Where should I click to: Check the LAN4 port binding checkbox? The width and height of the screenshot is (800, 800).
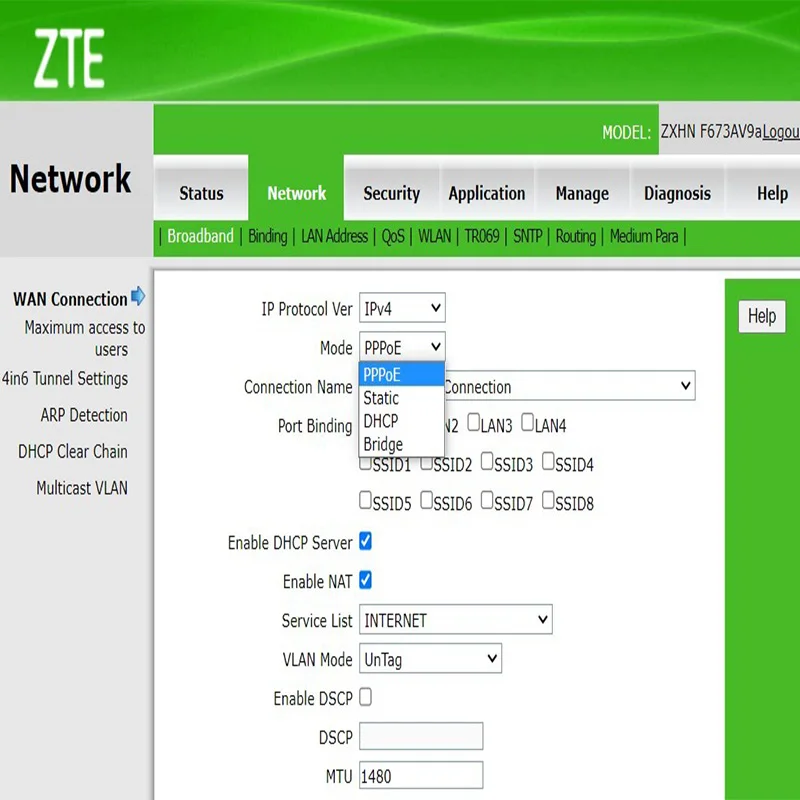pos(527,423)
